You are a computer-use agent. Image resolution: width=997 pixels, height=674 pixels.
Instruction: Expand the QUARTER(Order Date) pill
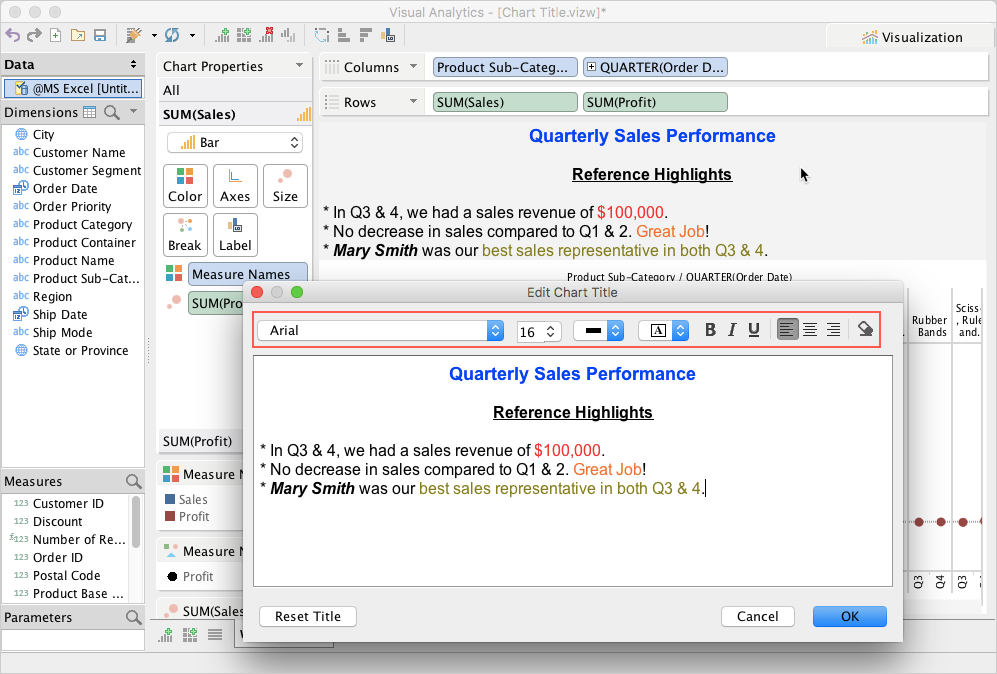[x=591, y=67]
